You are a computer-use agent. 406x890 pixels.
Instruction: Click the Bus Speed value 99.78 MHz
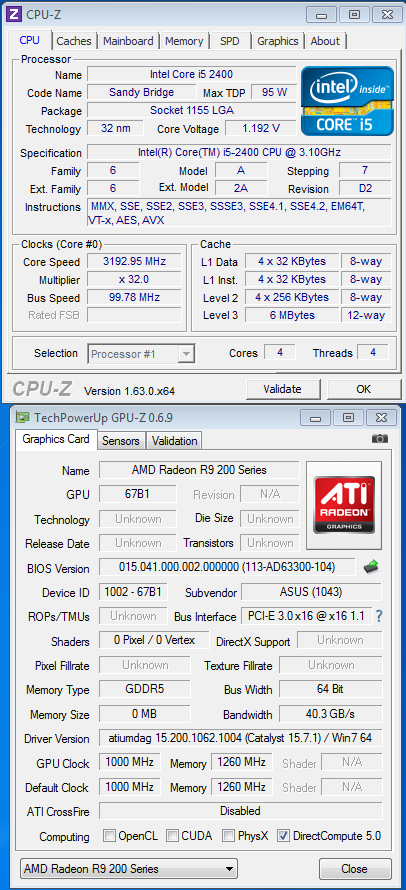point(135,297)
